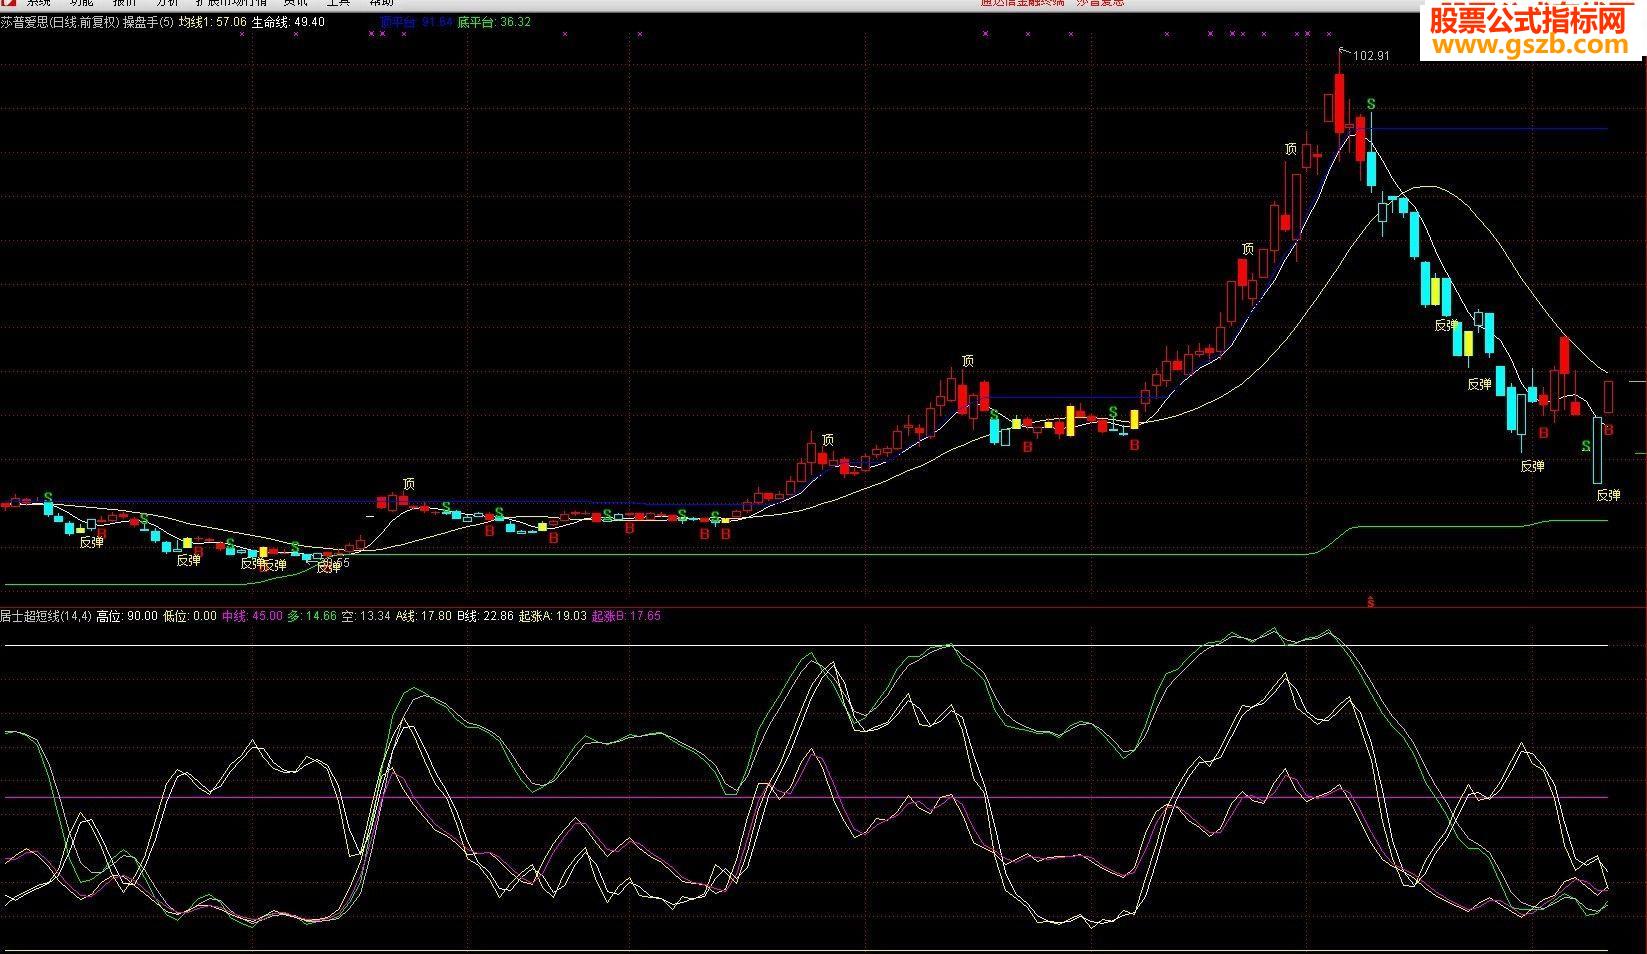
Task: Click the 生命线: 49.40 value
Action: coord(288,22)
